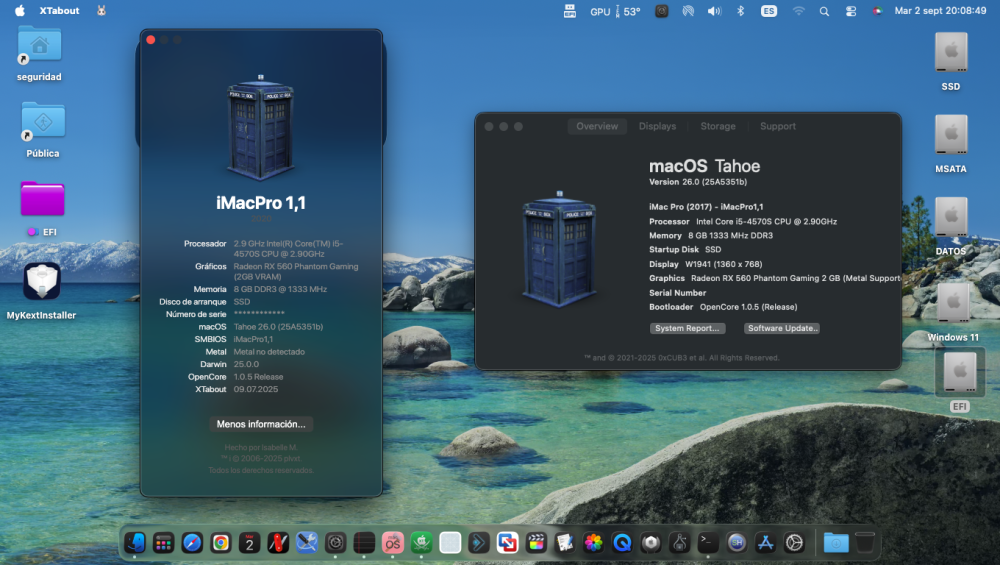Open the green pirate Apple app in Dock

click(x=421, y=543)
